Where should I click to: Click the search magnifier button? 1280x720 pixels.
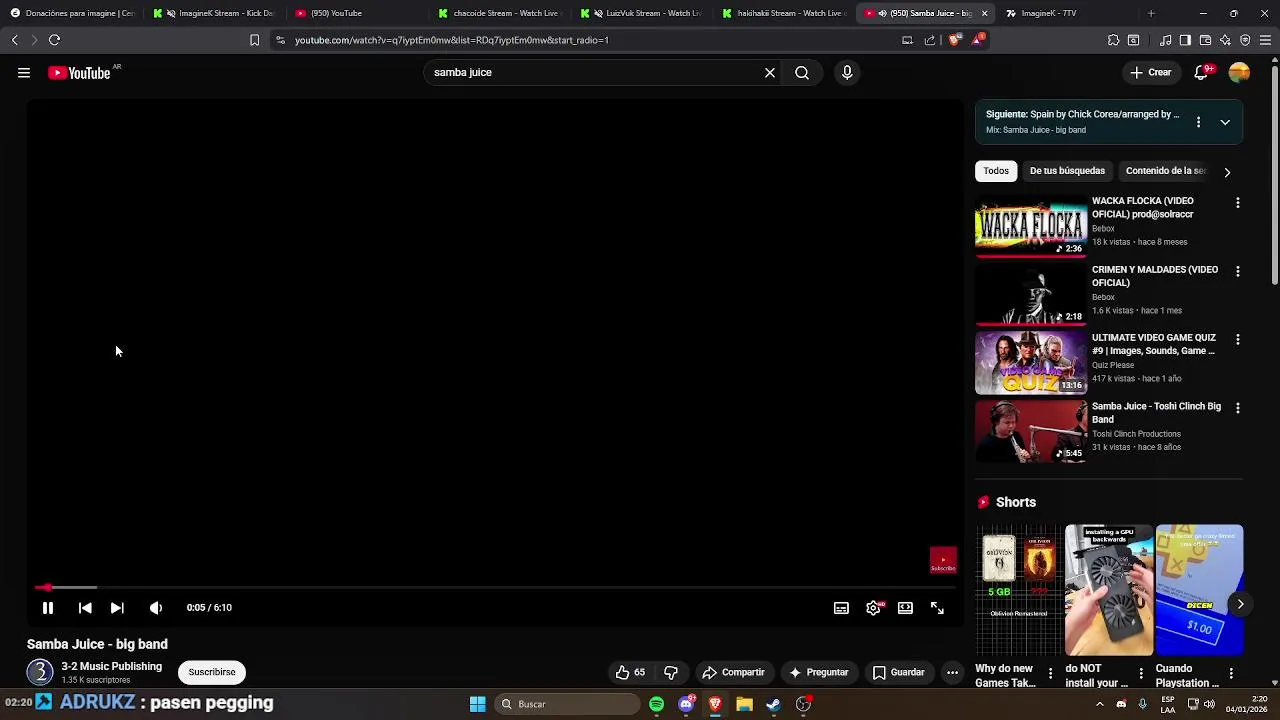pyautogui.click(x=802, y=73)
